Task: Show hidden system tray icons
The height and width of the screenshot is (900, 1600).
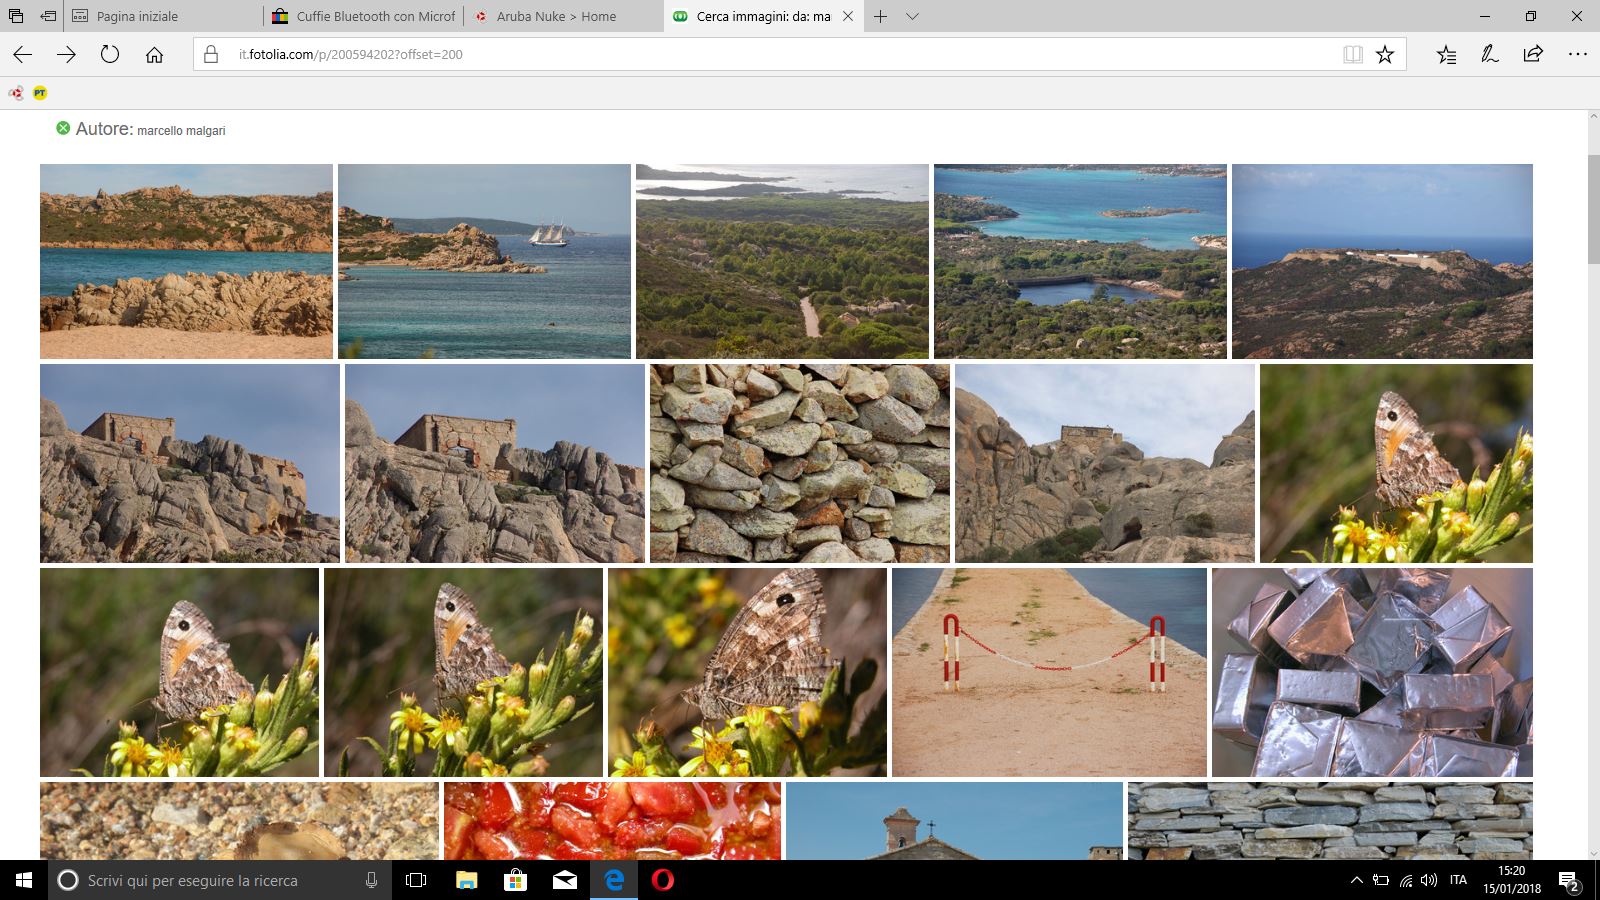Action: coord(1356,880)
